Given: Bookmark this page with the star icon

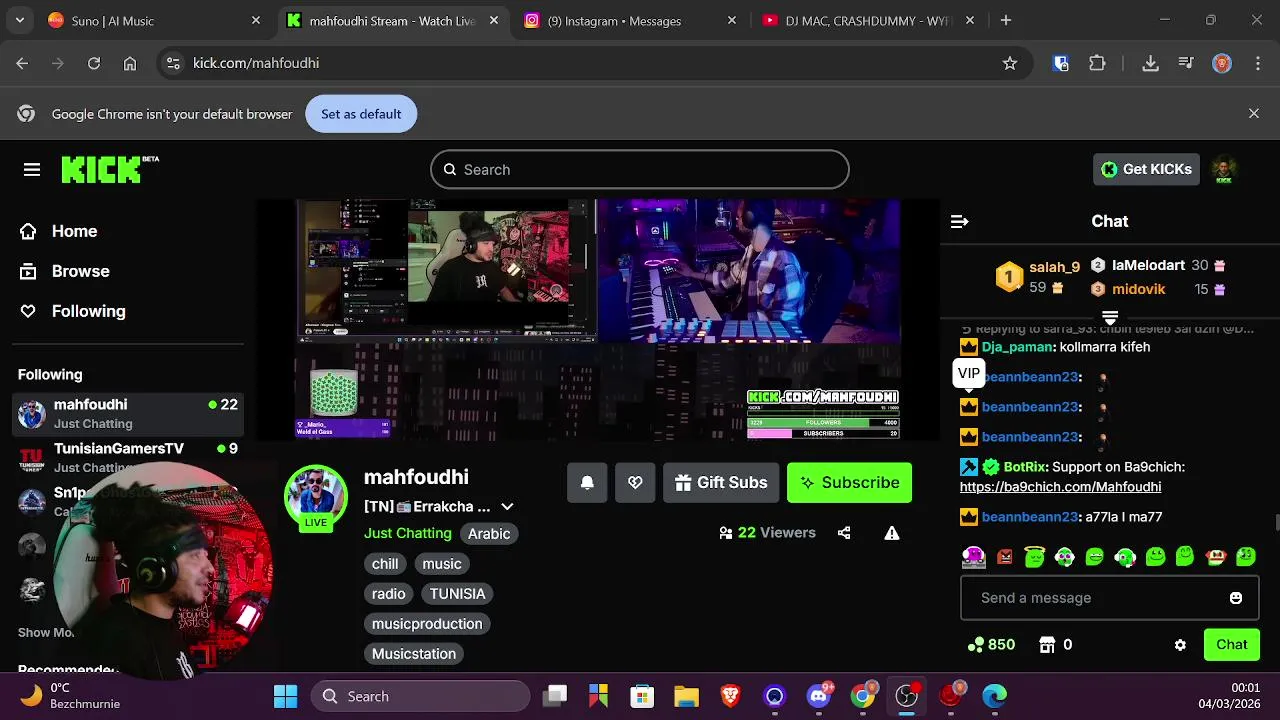Looking at the screenshot, I should [x=1010, y=63].
